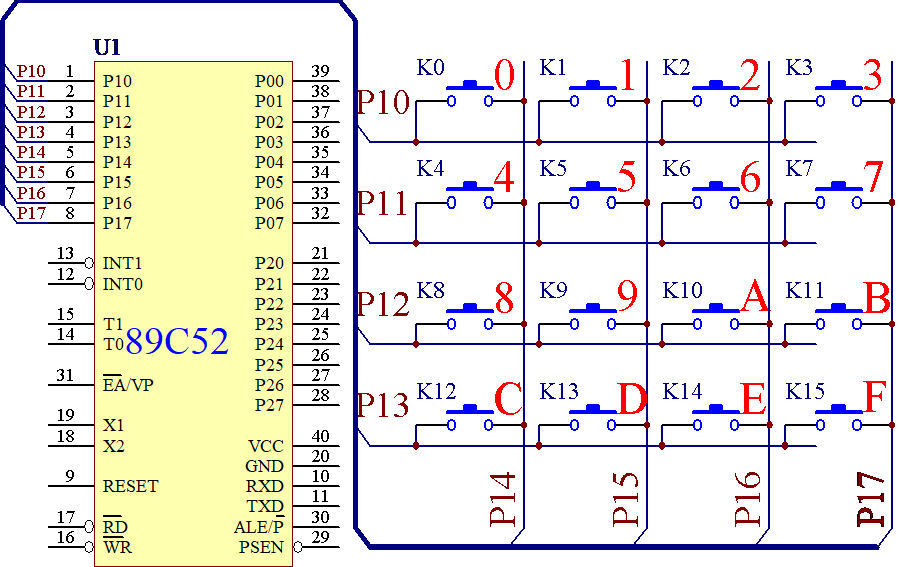The height and width of the screenshot is (567, 900).
Task: Click the inversion bubble on the INT0 pin
Action: click(x=89, y=284)
